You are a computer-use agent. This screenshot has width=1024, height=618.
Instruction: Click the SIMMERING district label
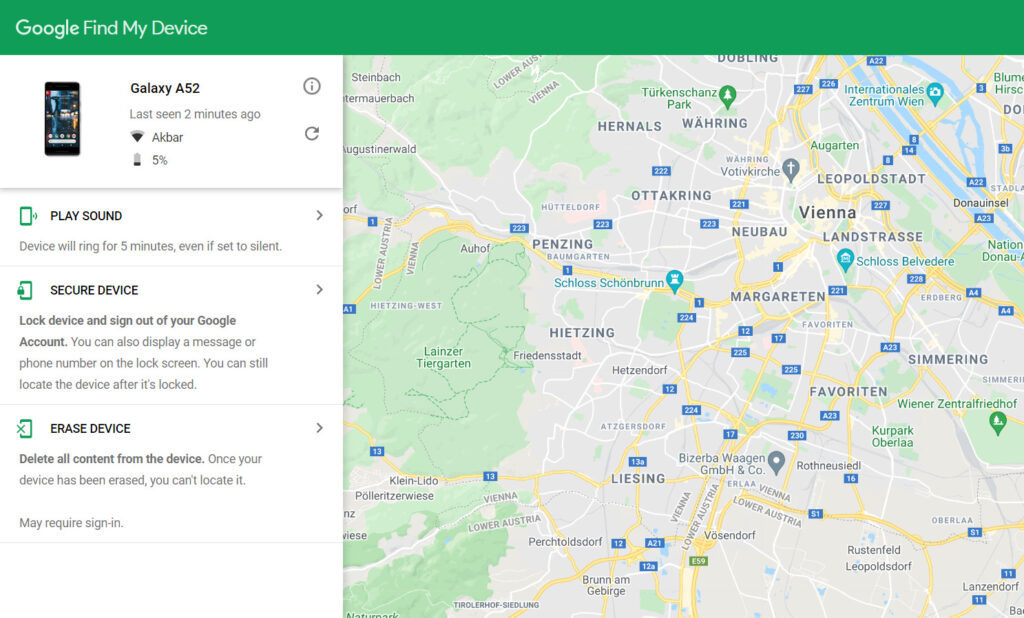(x=948, y=359)
